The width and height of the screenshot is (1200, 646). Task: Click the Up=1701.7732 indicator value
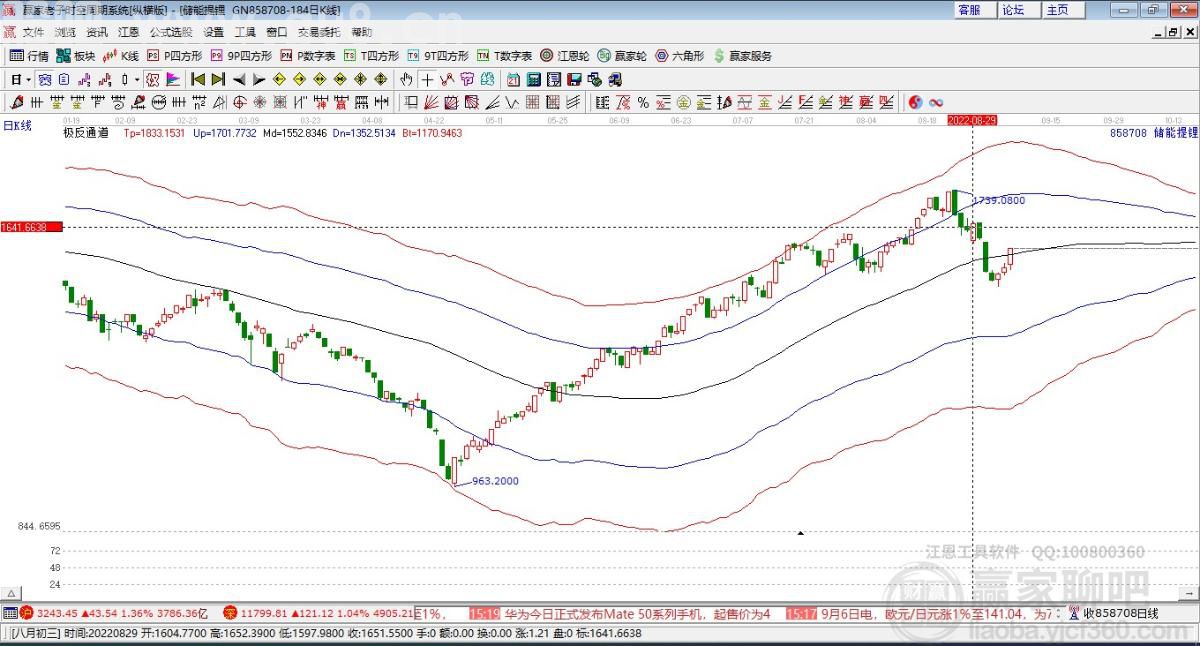coord(224,132)
